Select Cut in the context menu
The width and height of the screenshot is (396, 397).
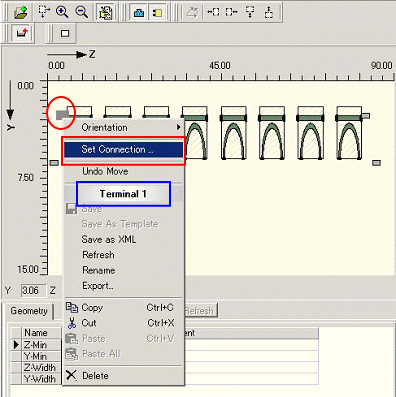(123, 323)
